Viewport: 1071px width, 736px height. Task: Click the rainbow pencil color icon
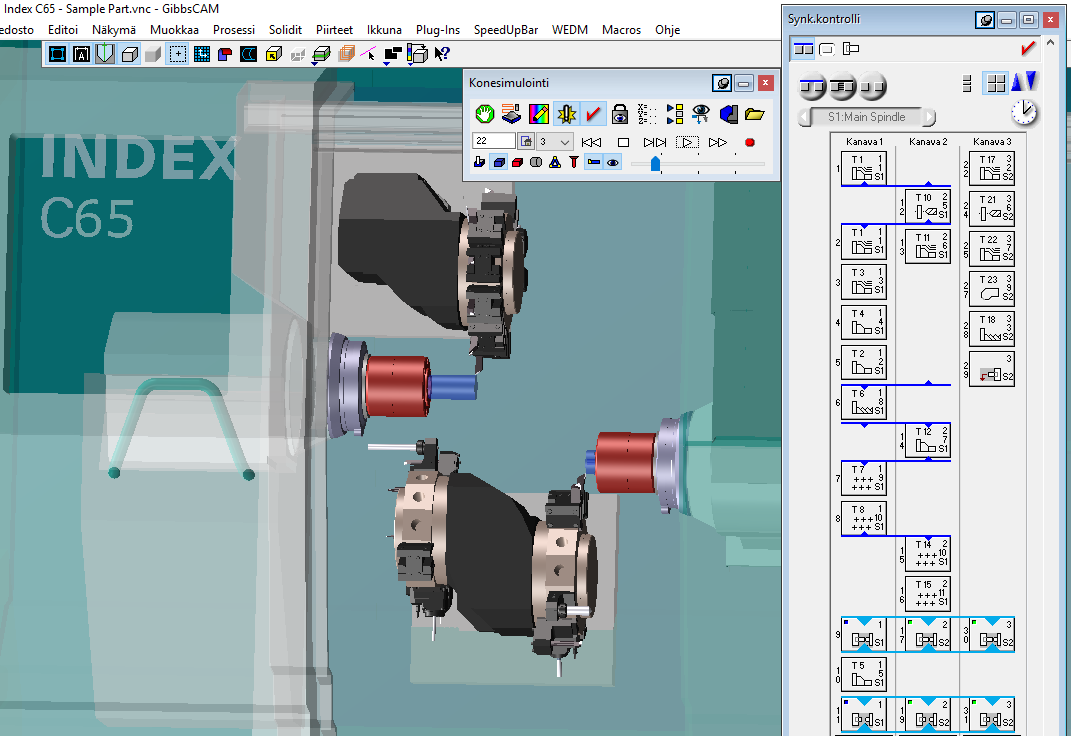[539, 114]
